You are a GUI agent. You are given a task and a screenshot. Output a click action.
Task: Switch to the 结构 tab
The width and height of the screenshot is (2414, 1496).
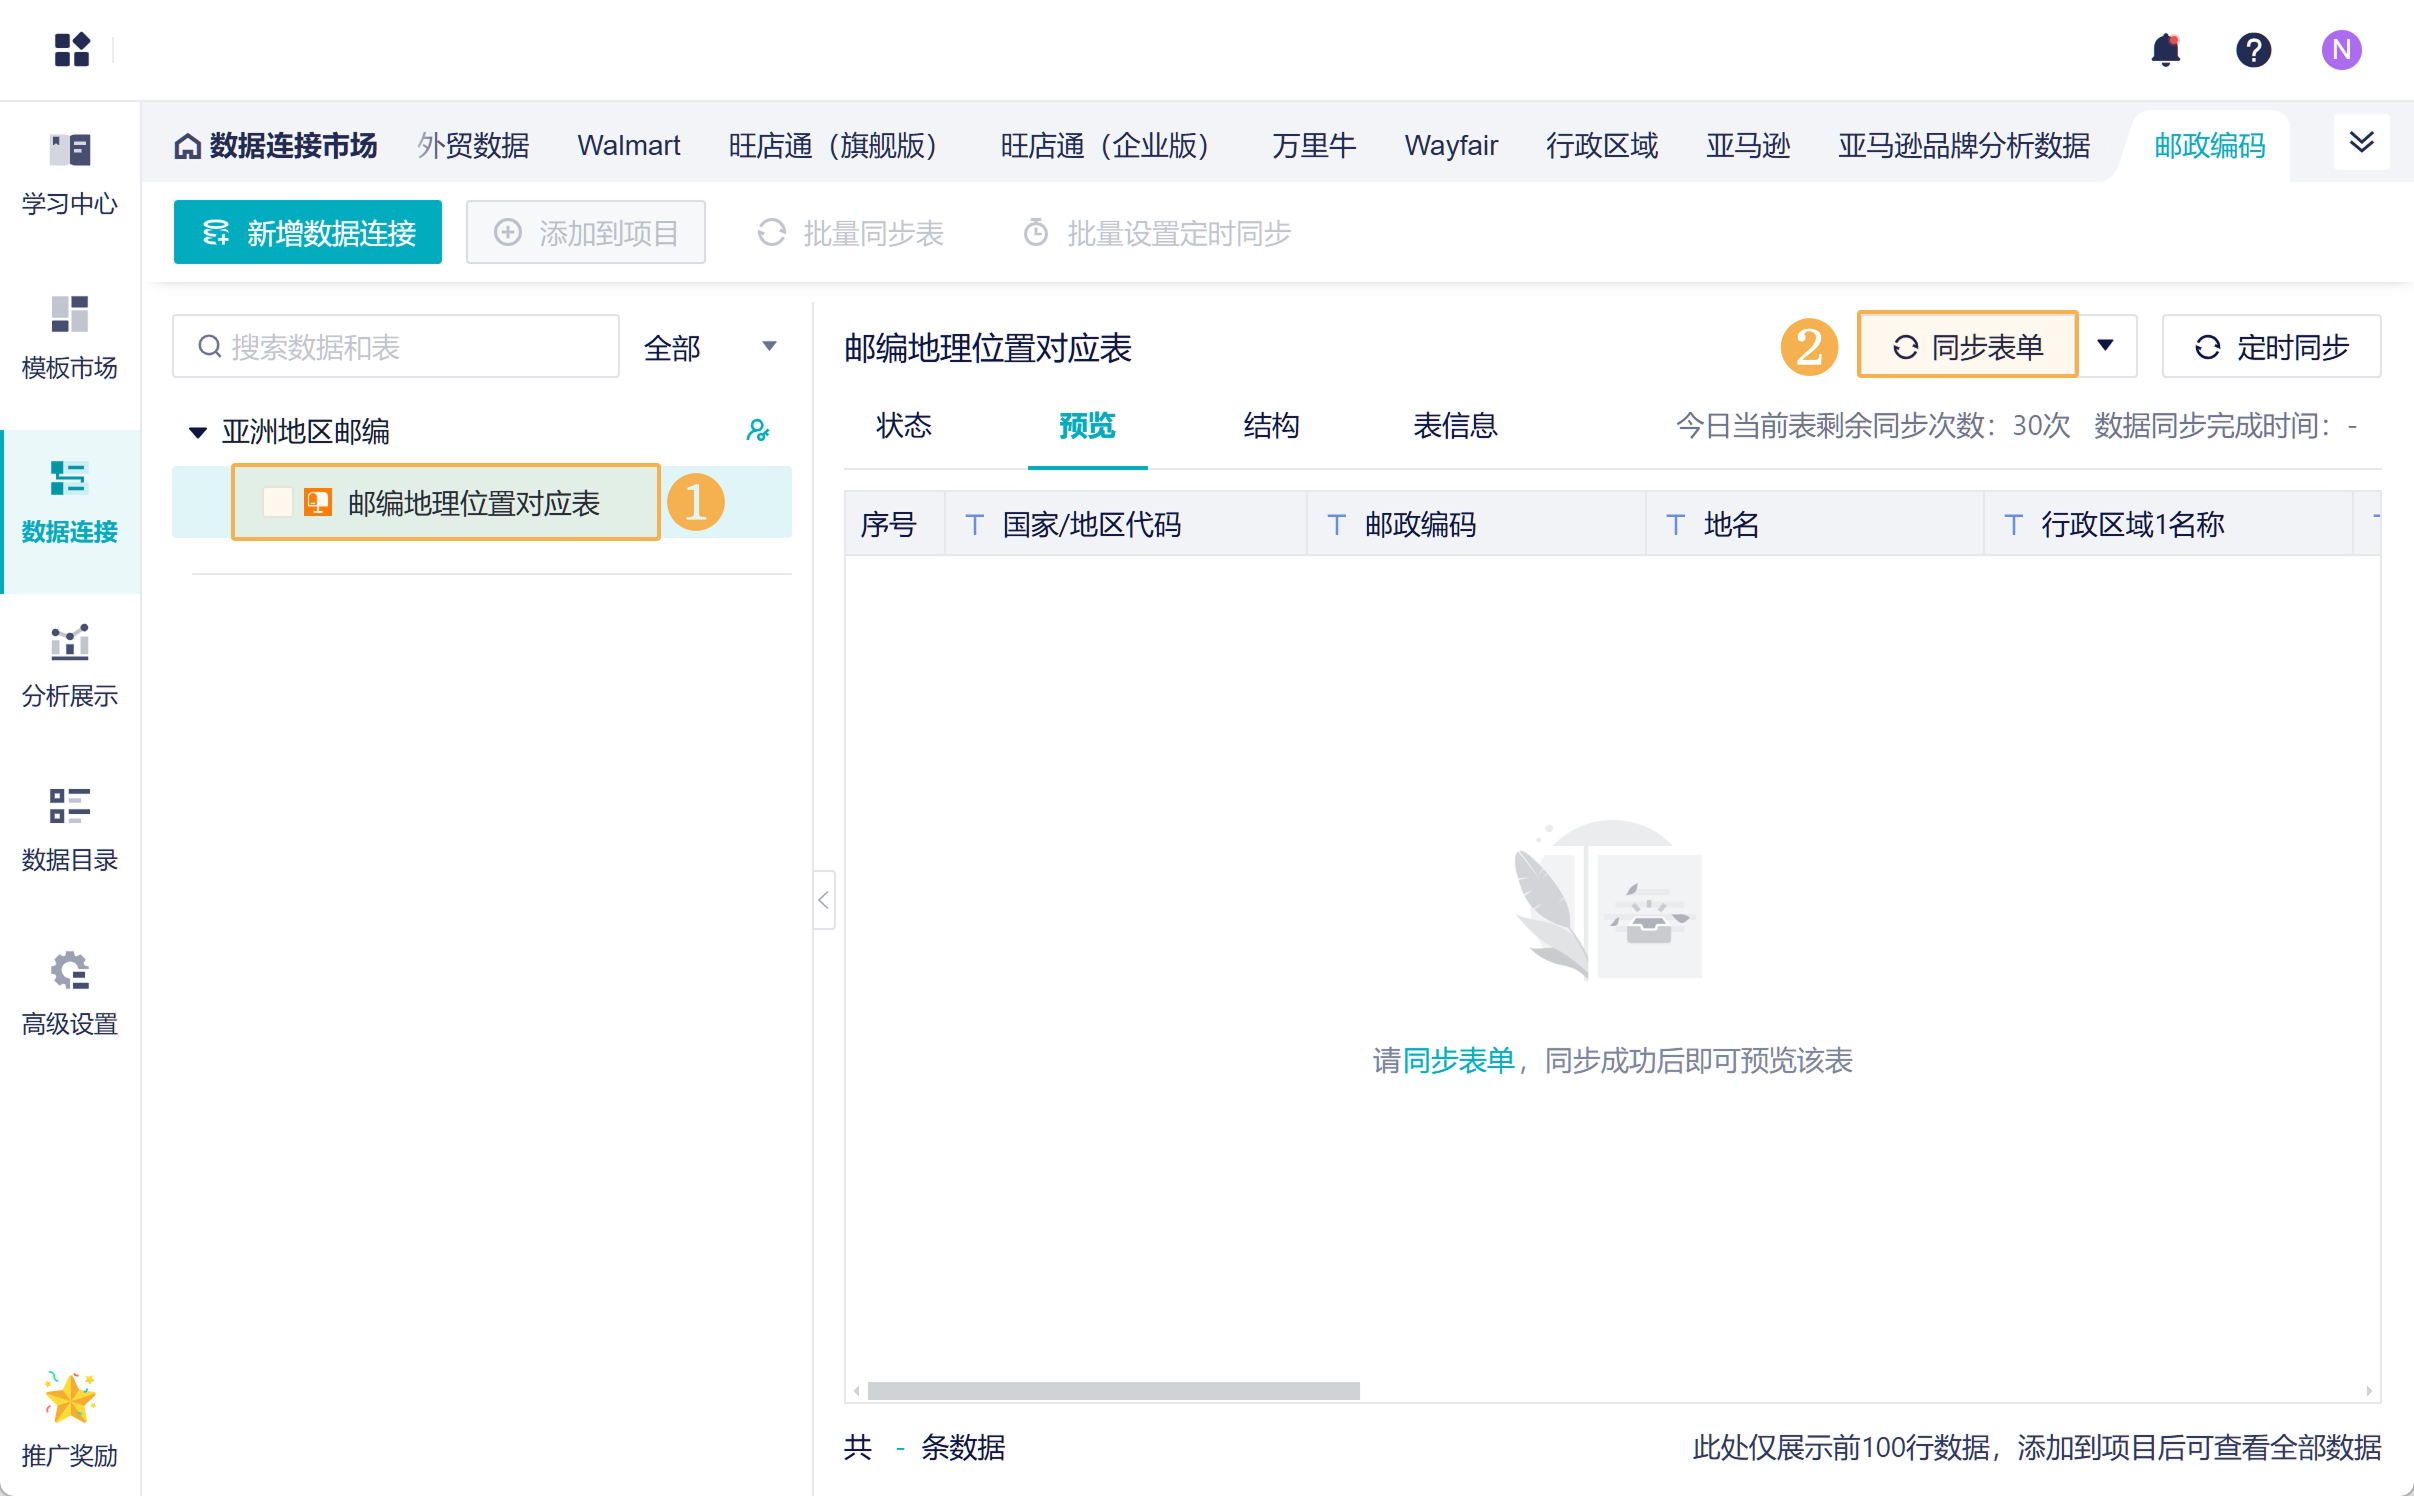pos(1270,426)
